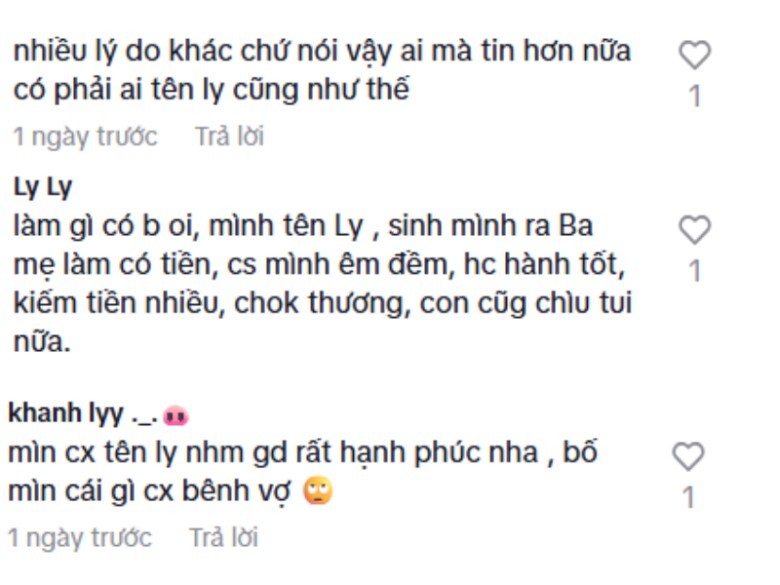Click the line "mìn cái gì cx bênh vợ"
Viewport: 780px width, 585px height.
[149, 492]
